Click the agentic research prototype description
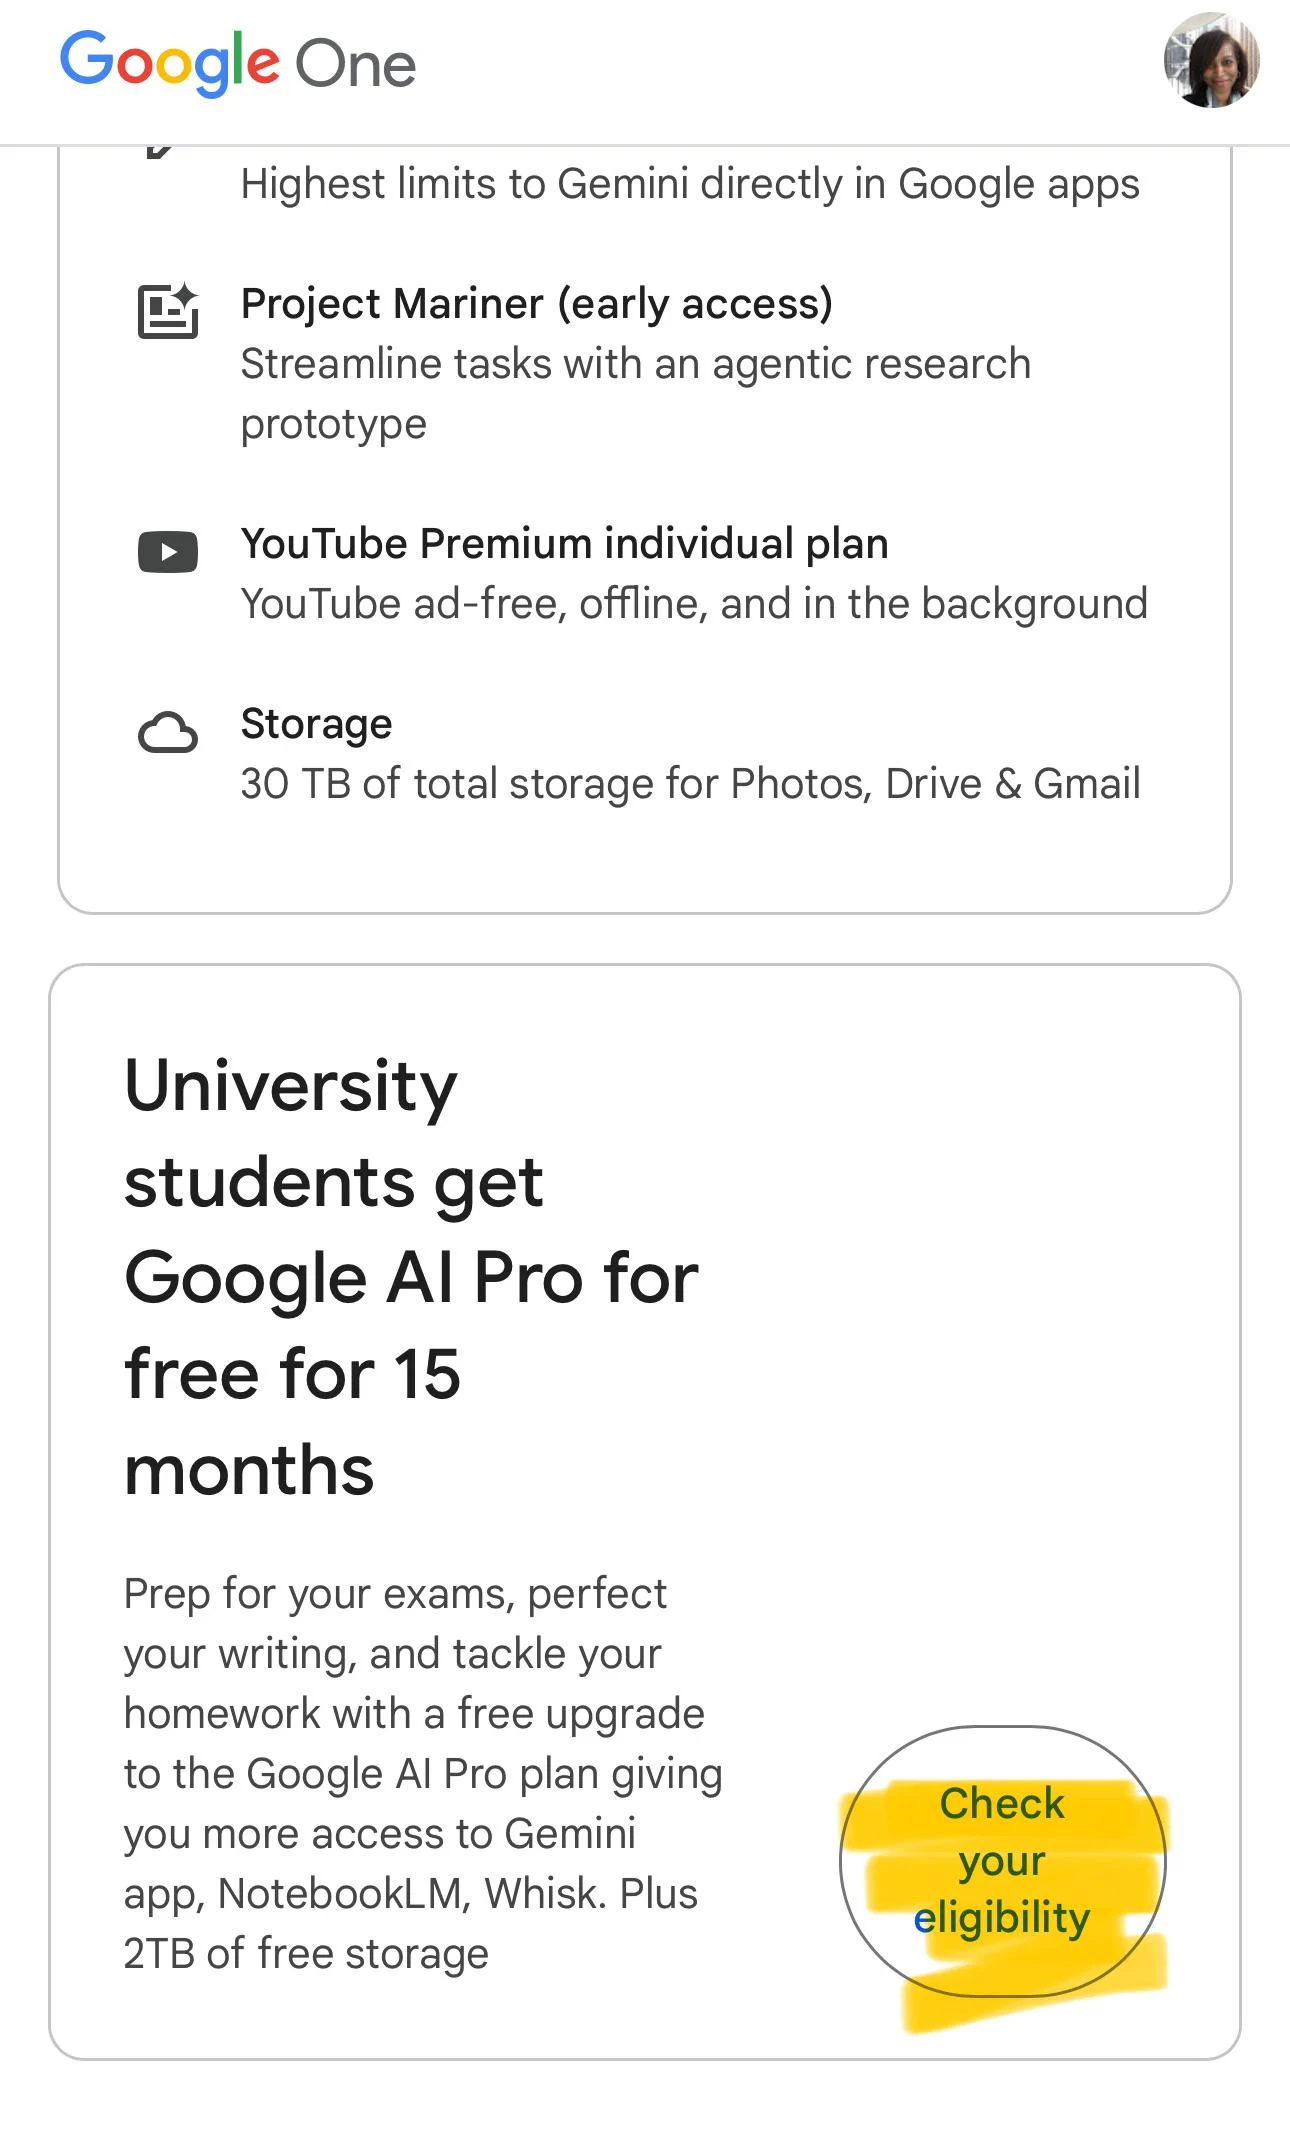Image resolution: width=1290 pixels, height=2151 pixels. pyautogui.click(x=635, y=393)
